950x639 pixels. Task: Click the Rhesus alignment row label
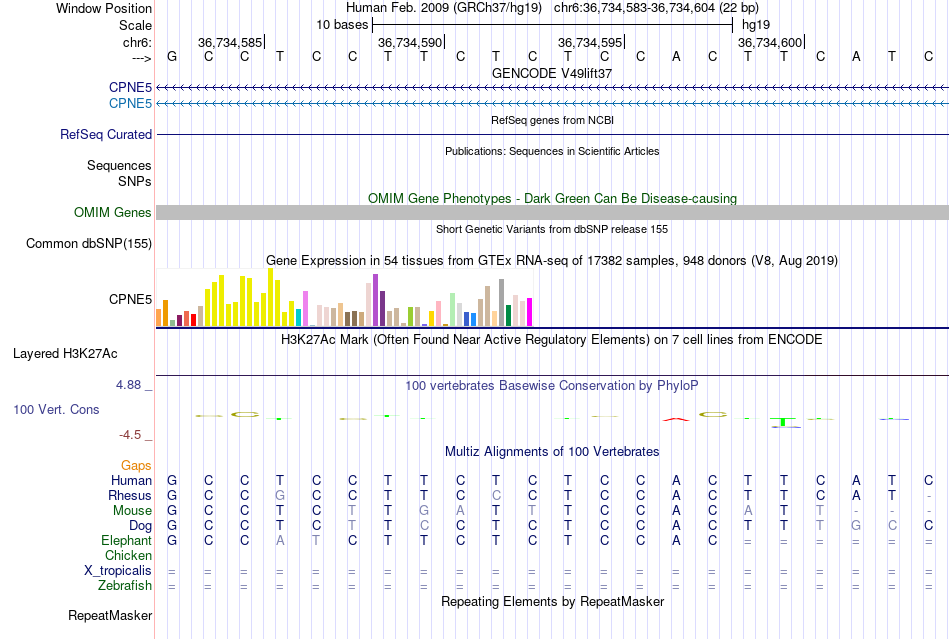click(130, 495)
